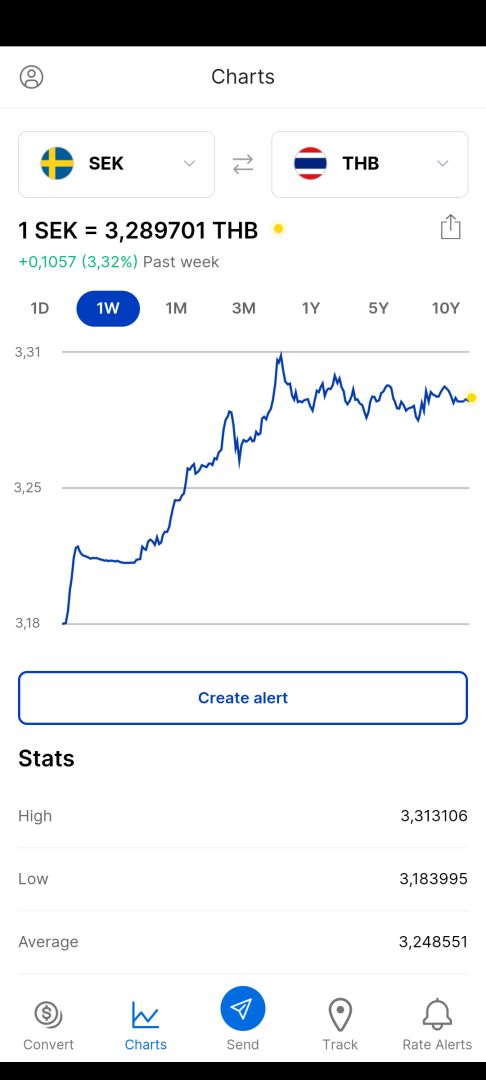
Task: Expand the THB currency dropdown
Action: 443,164
